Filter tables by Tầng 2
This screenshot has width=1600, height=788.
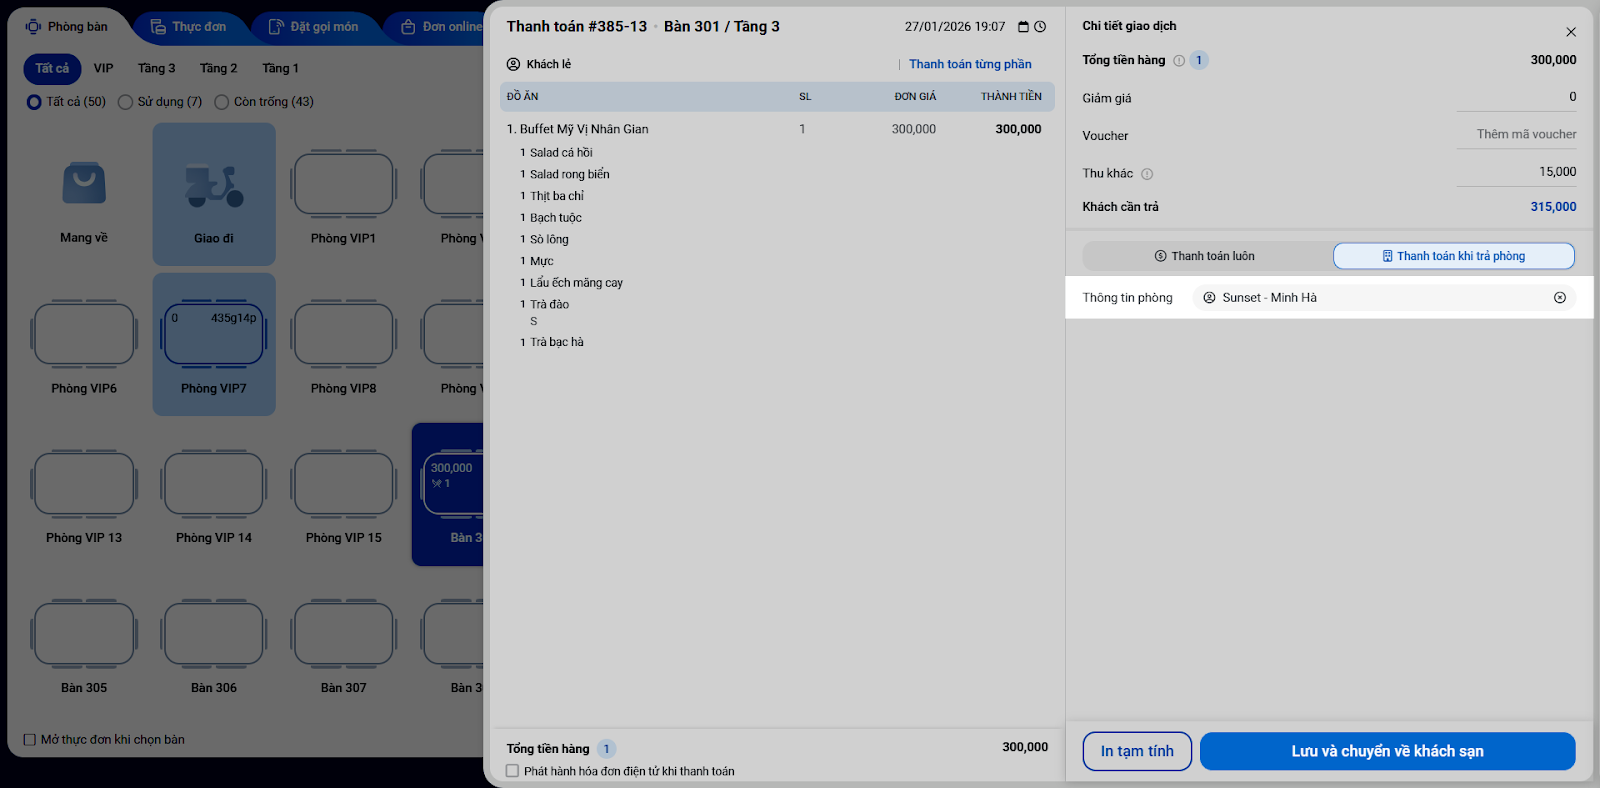[219, 69]
